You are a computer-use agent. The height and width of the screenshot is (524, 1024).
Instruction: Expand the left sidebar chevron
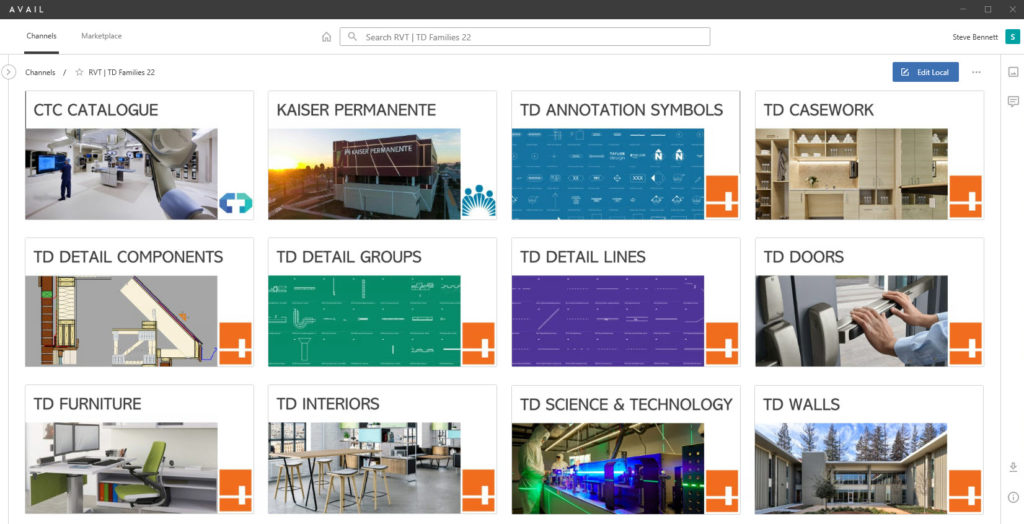[8, 72]
